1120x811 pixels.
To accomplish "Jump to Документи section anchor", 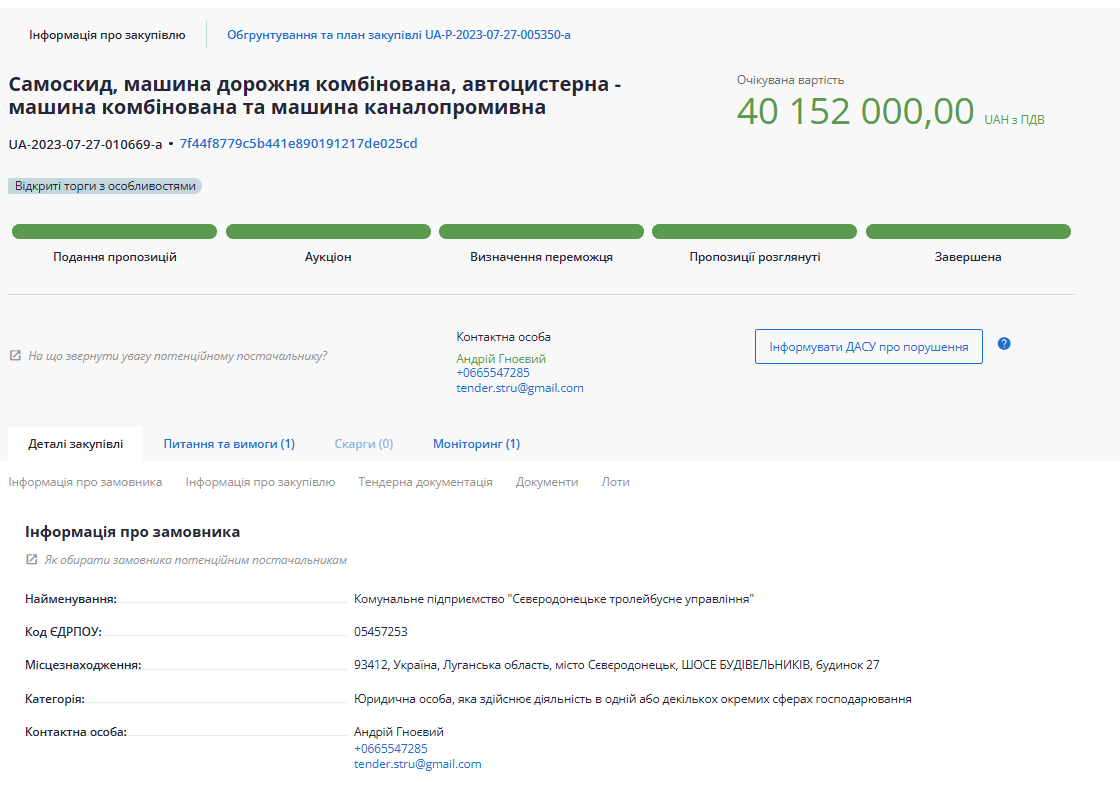I will 546,482.
